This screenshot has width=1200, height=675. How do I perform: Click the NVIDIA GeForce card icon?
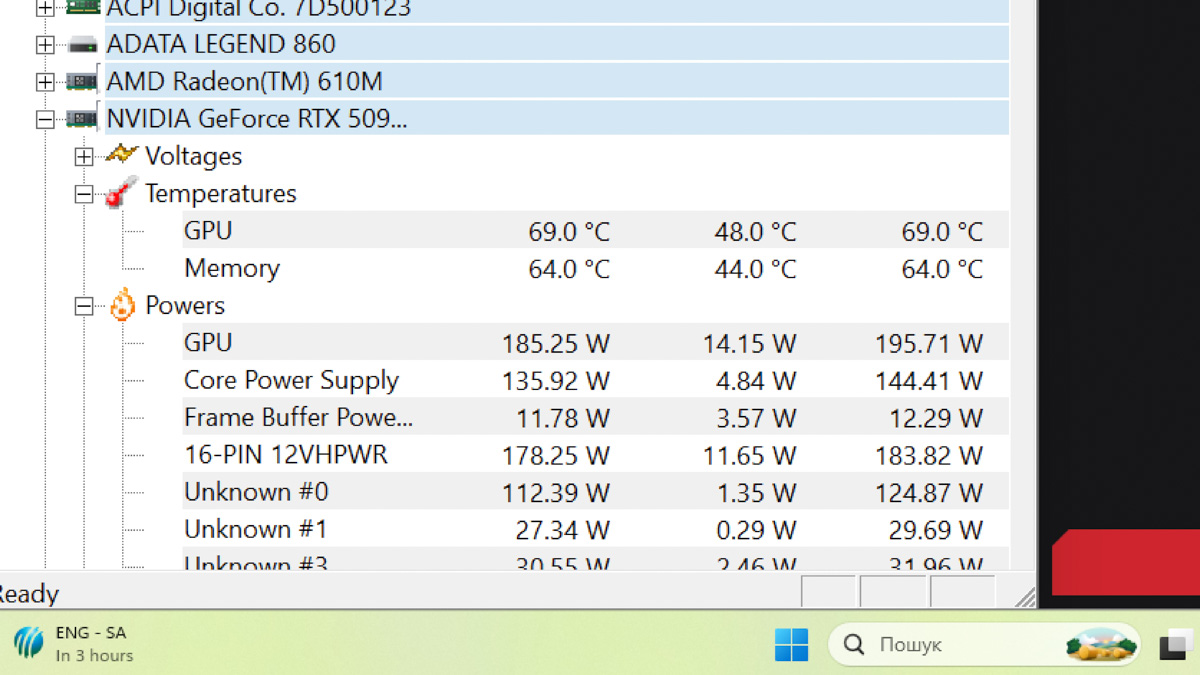83,118
